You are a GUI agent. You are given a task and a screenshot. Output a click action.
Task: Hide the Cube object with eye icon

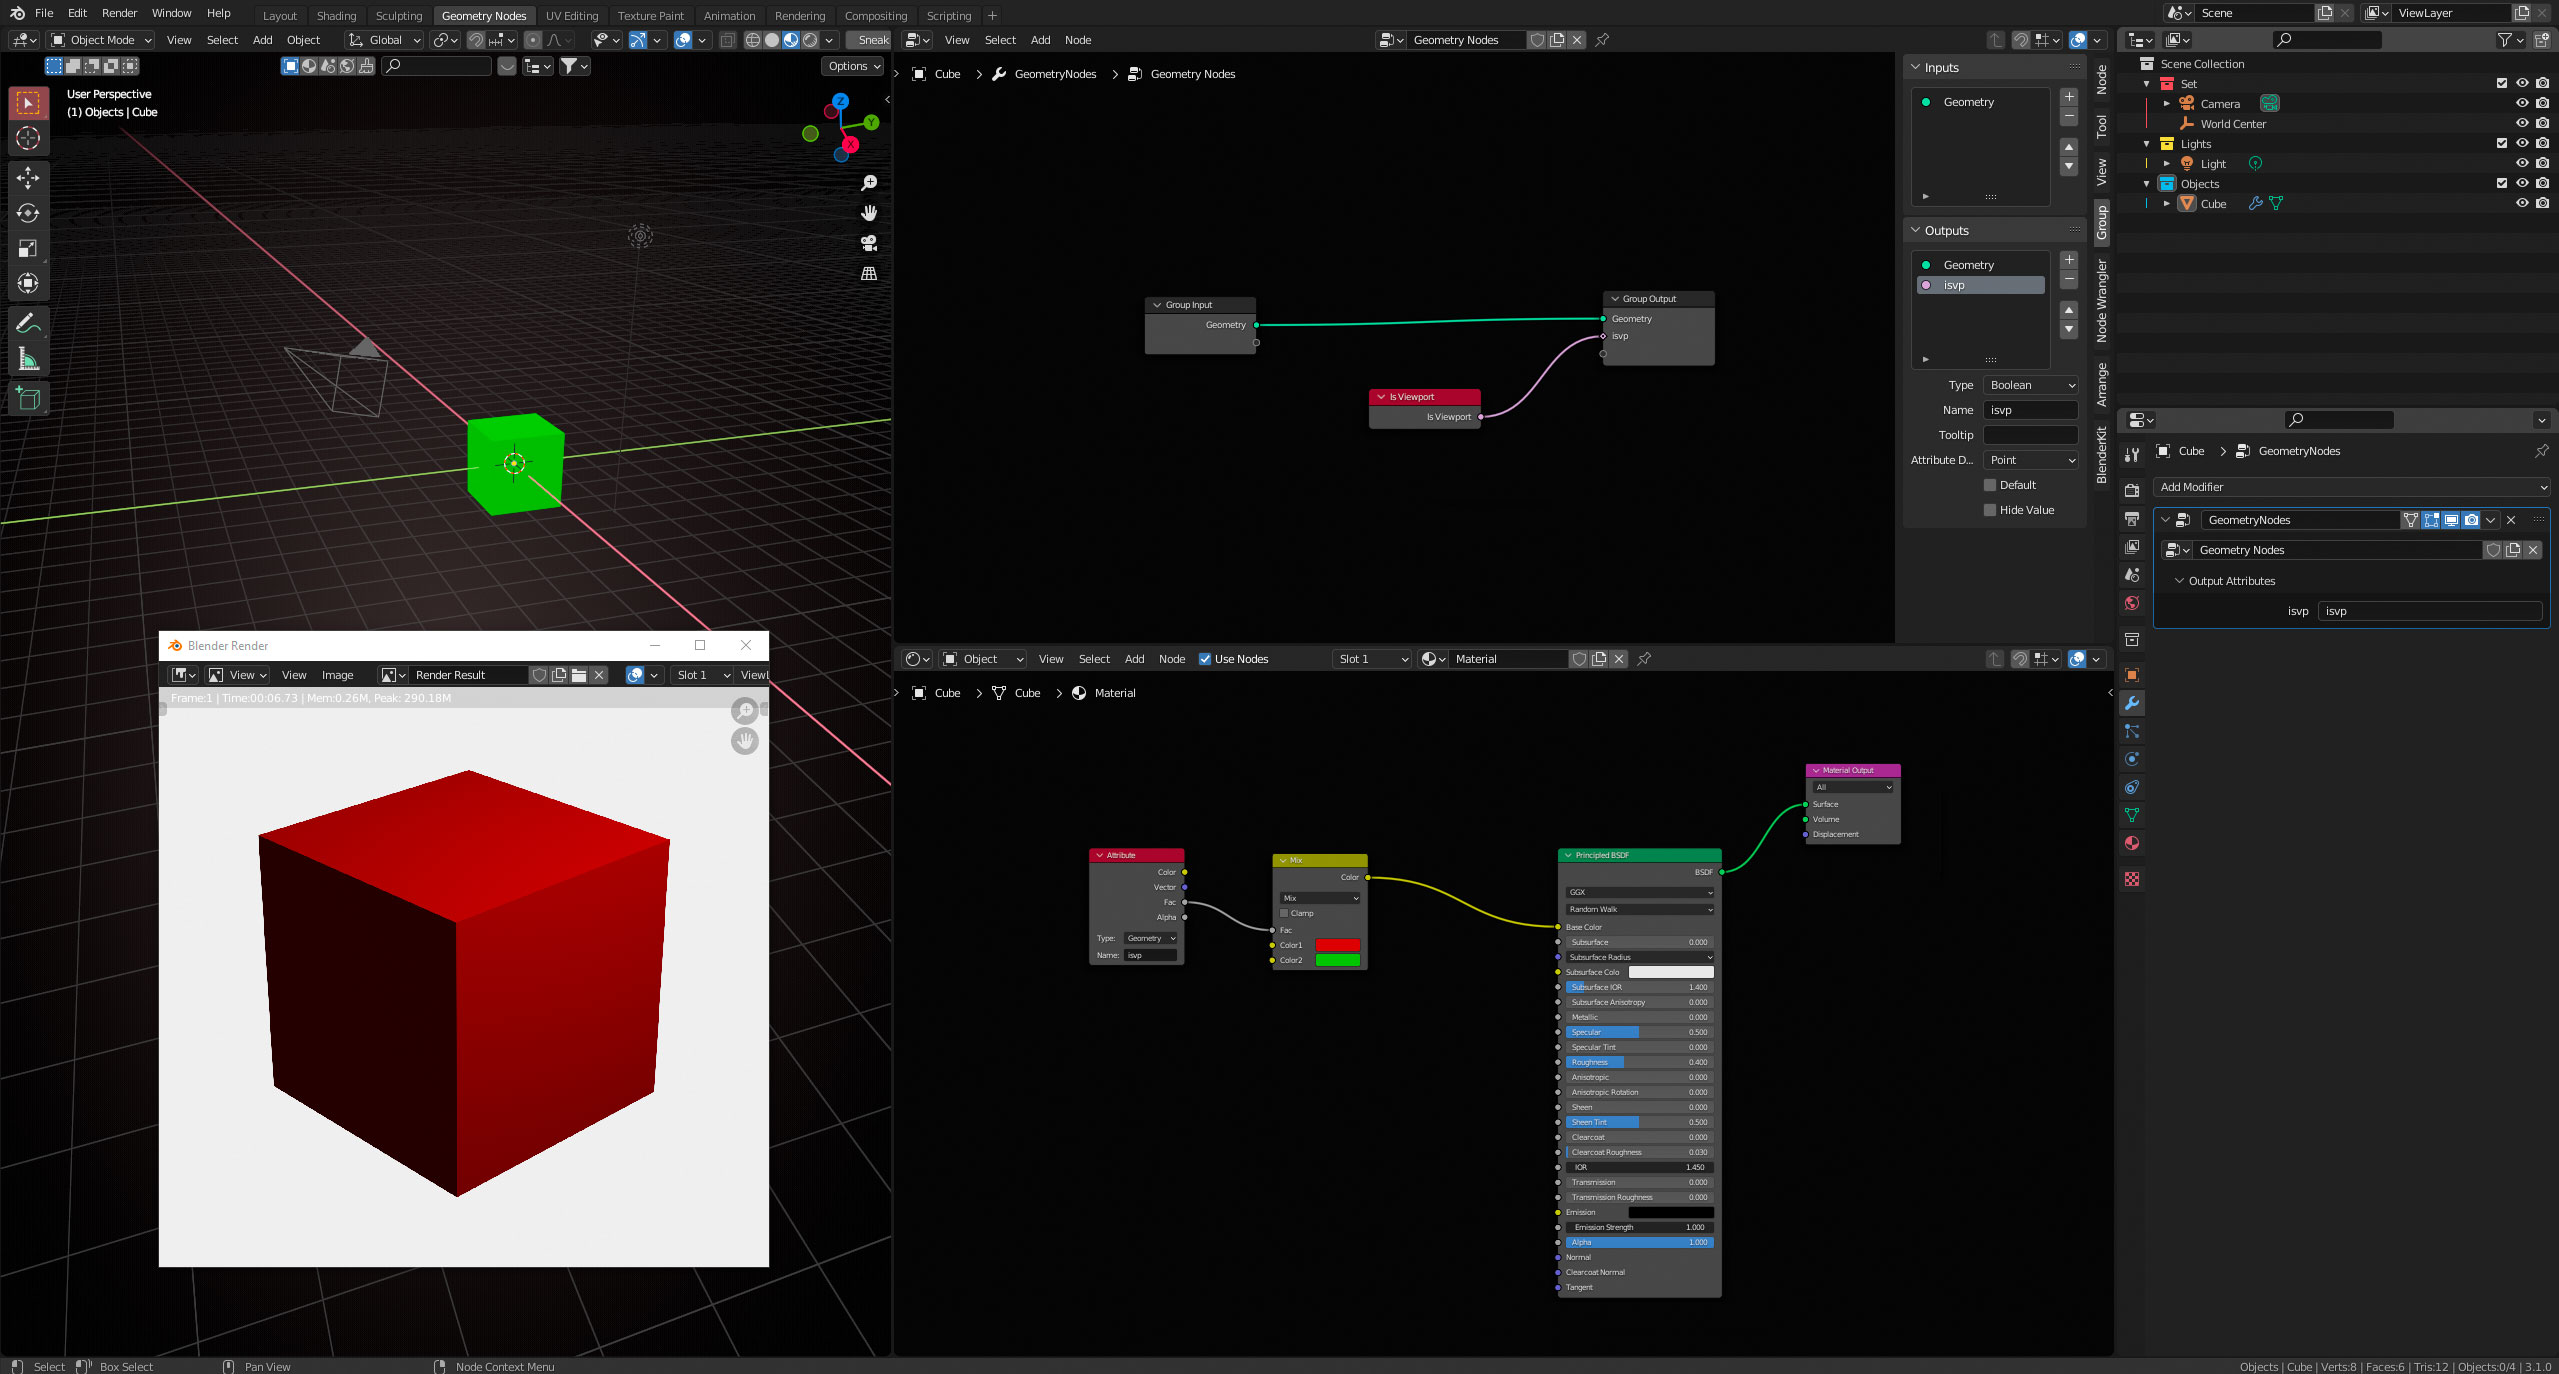tap(2522, 203)
